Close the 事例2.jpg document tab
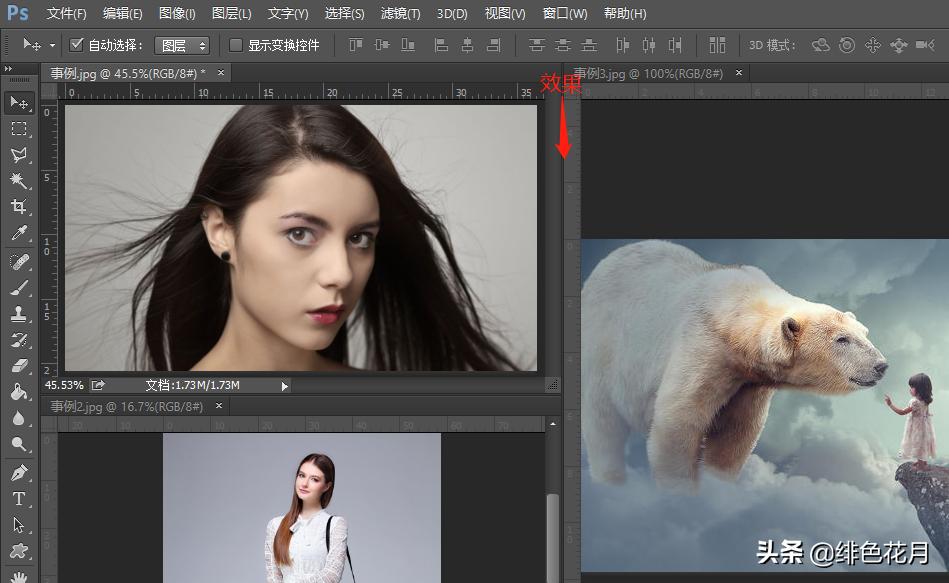The width and height of the screenshot is (949, 583). 219,406
